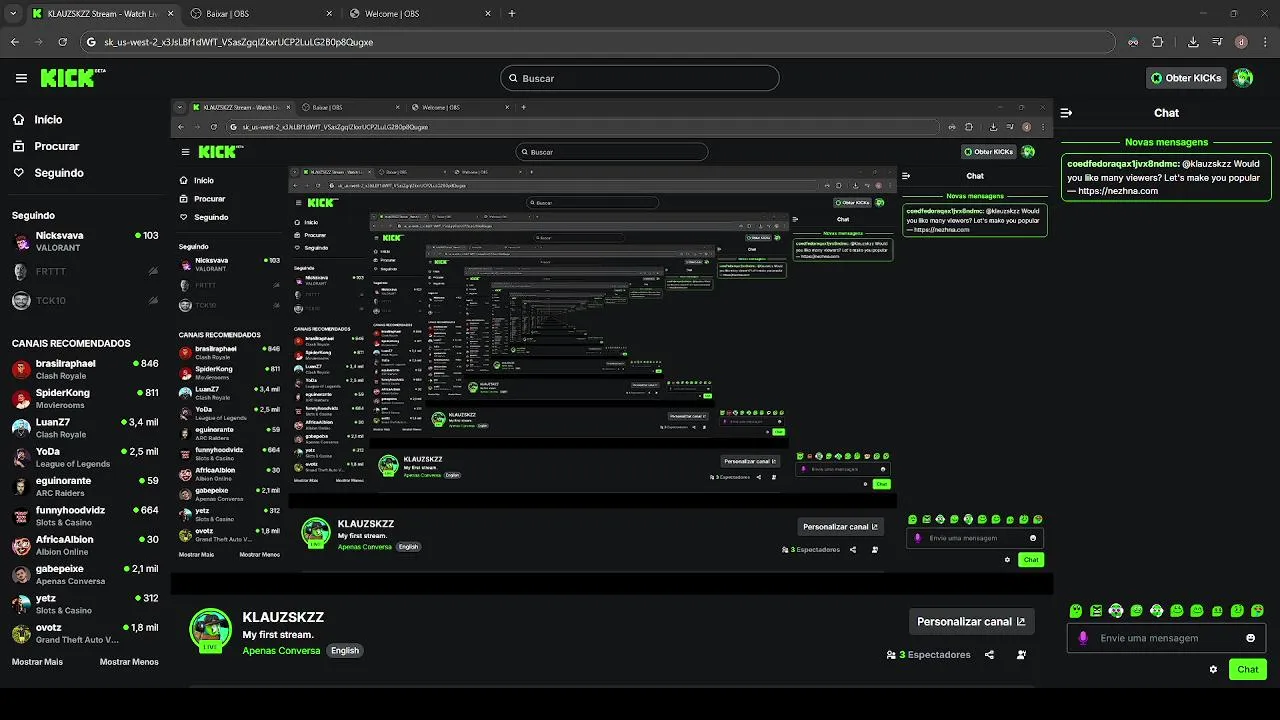This screenshot has height=720, width=1280.
Task: Open the browser downloads icon
Action: [x=1193, y=42]
